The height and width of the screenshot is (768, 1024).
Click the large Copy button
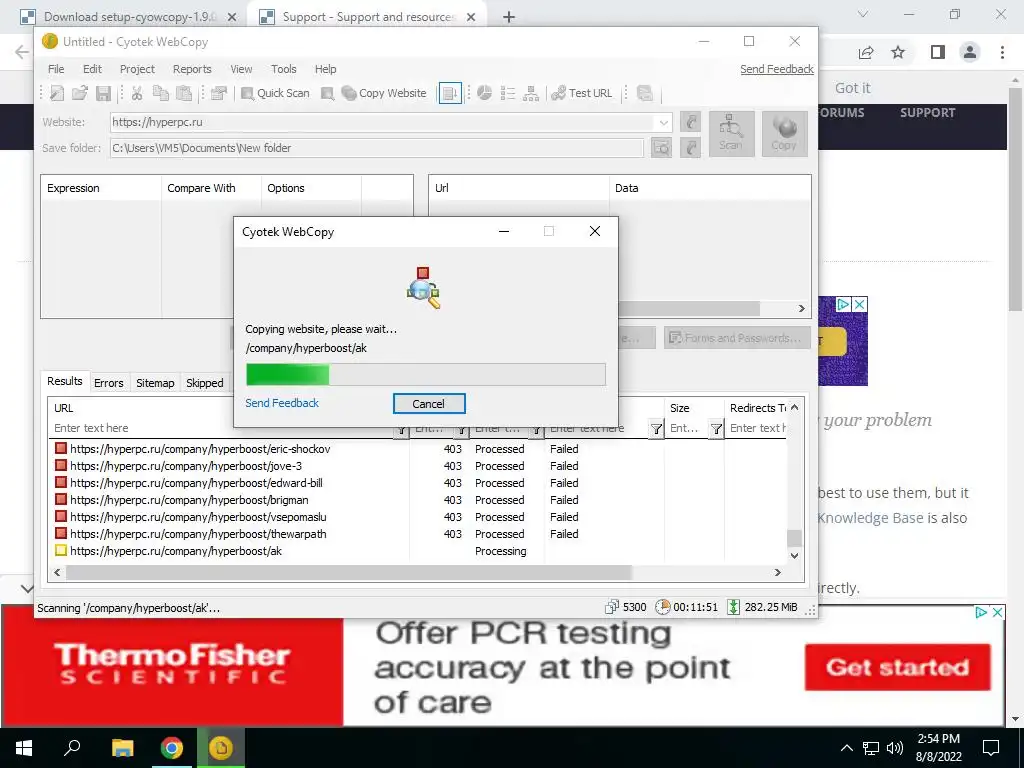tap(784, 134)
